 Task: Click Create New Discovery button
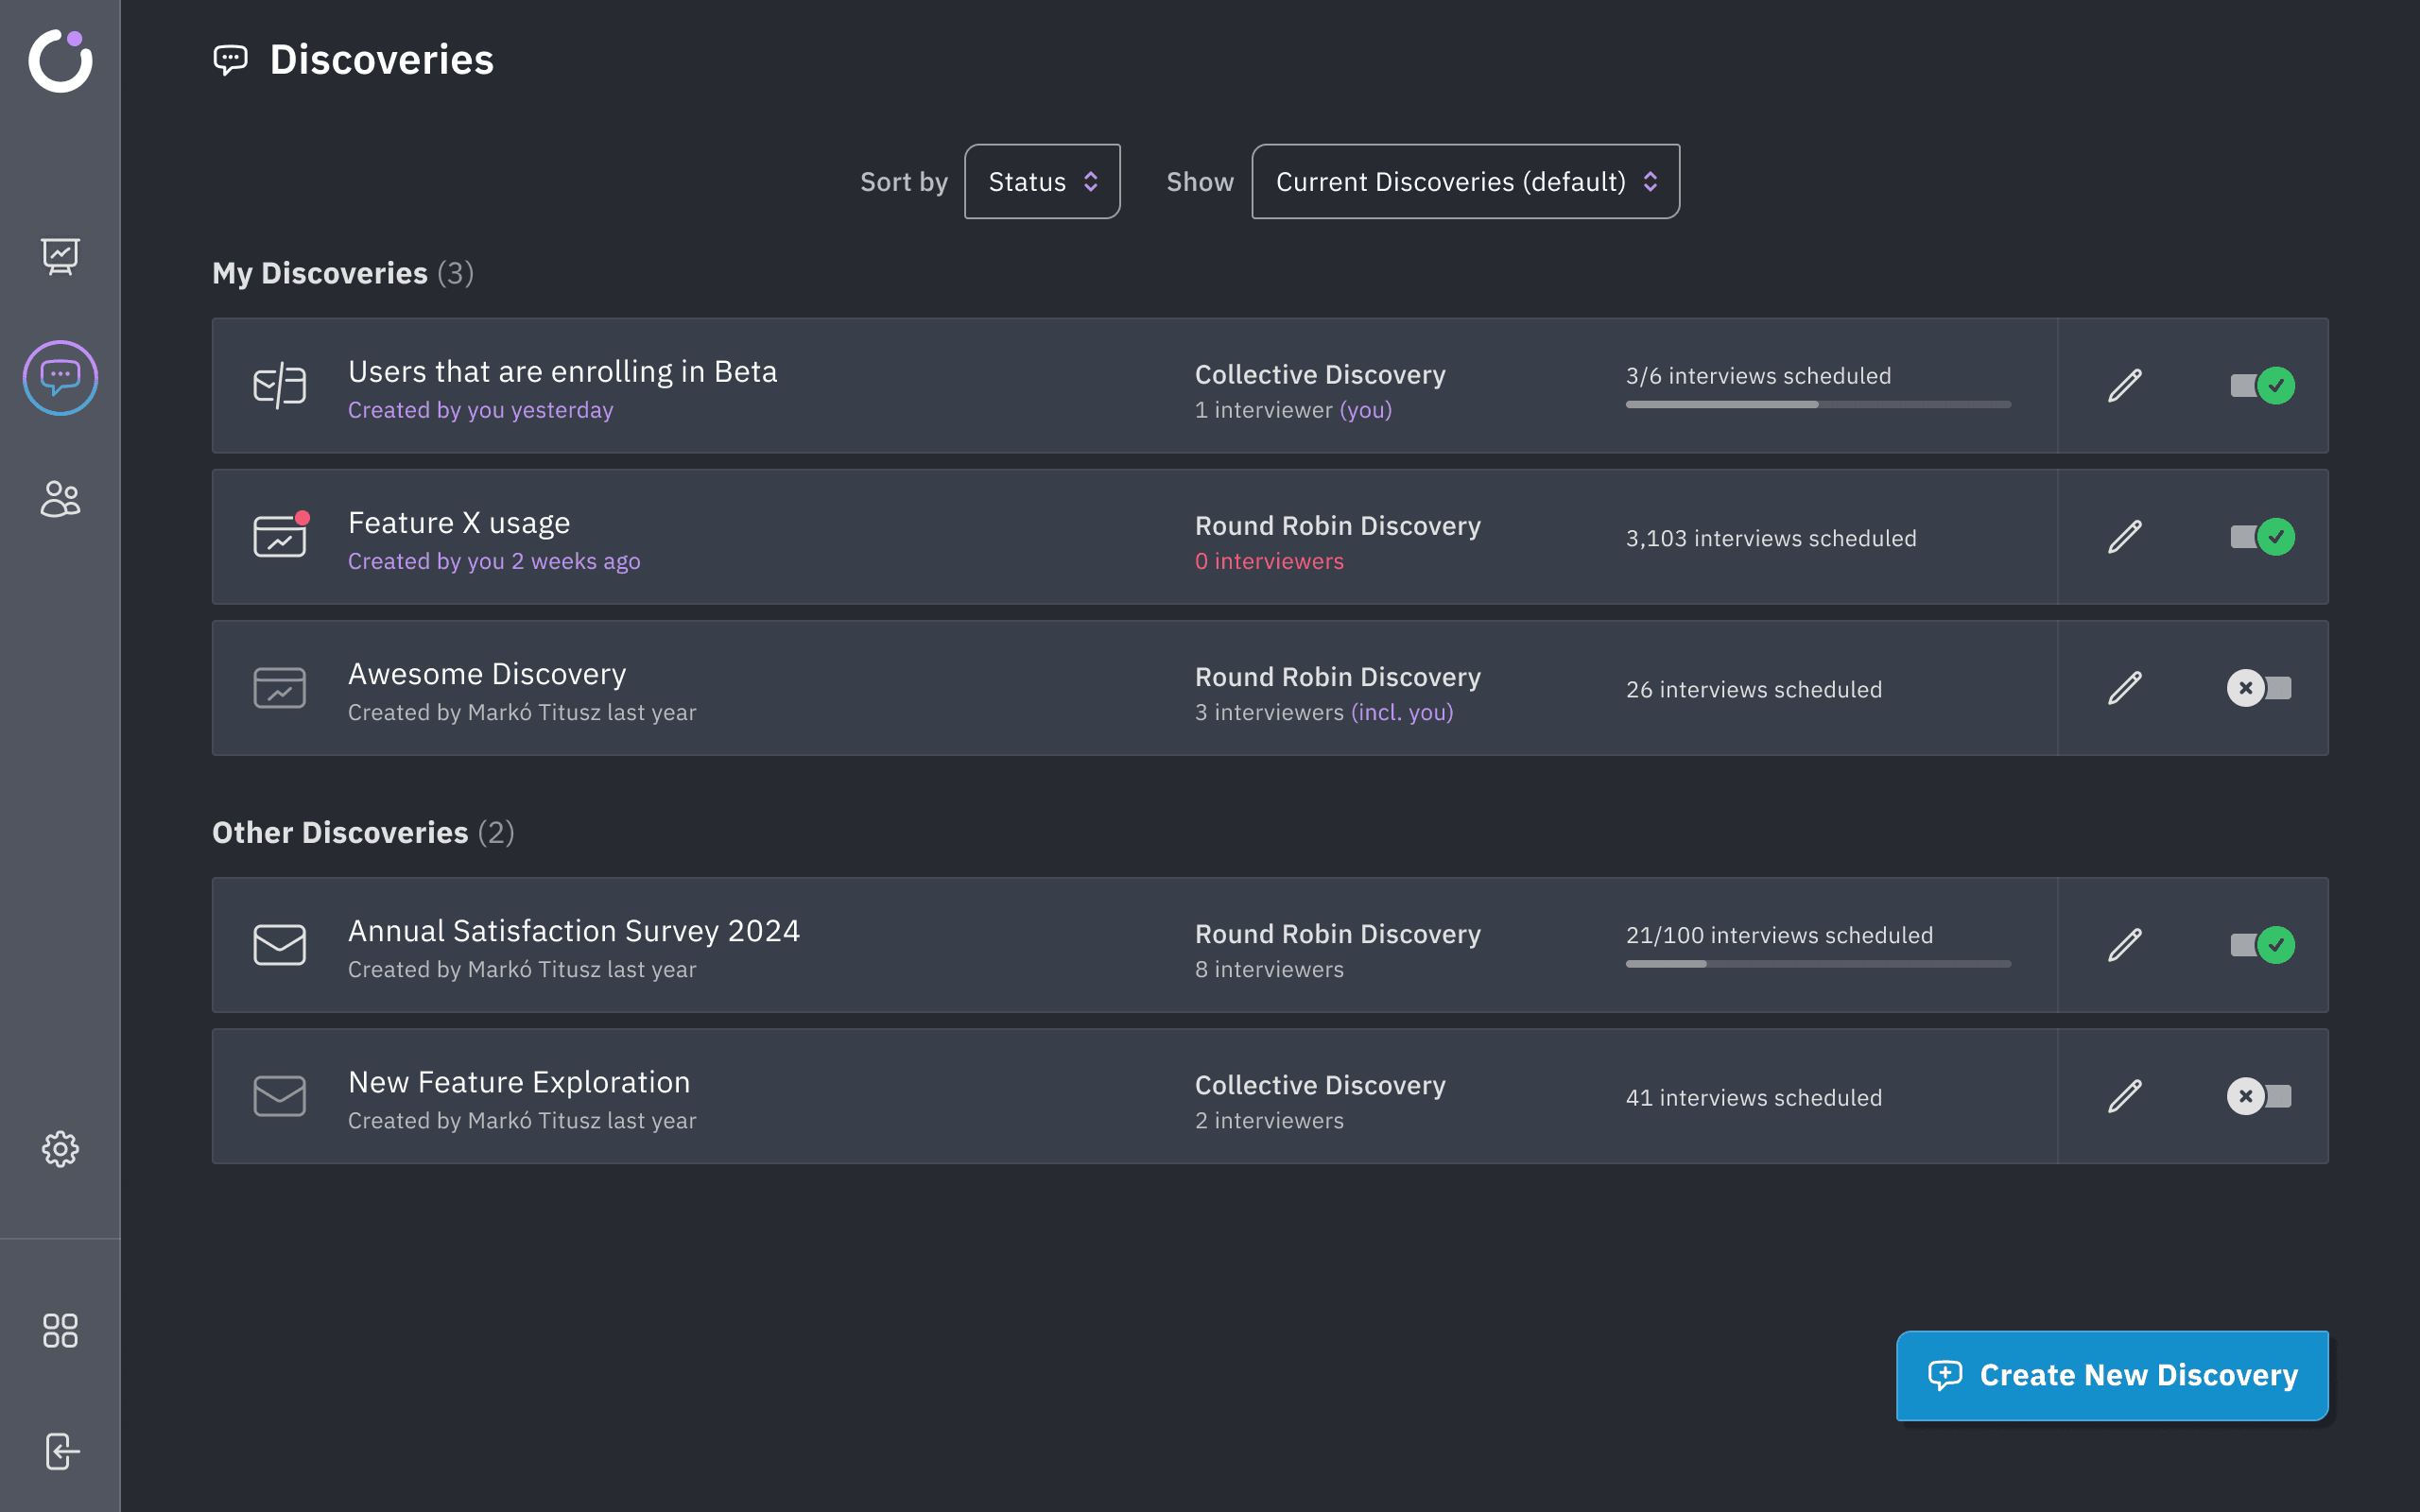pos(2112,1375)
